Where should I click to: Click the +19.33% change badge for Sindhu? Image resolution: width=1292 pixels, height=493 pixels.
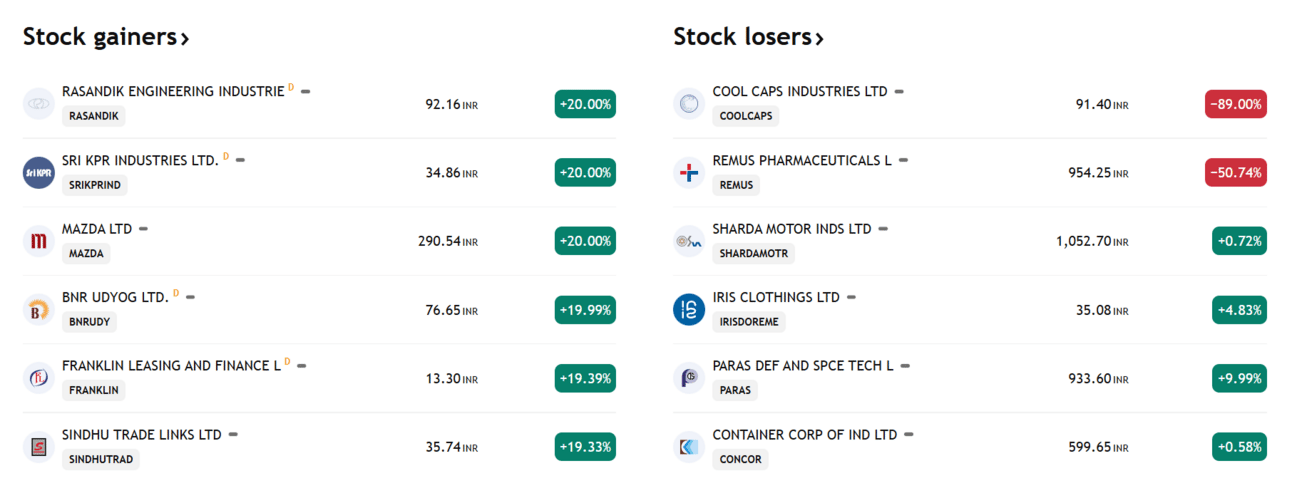coord(585,447)
